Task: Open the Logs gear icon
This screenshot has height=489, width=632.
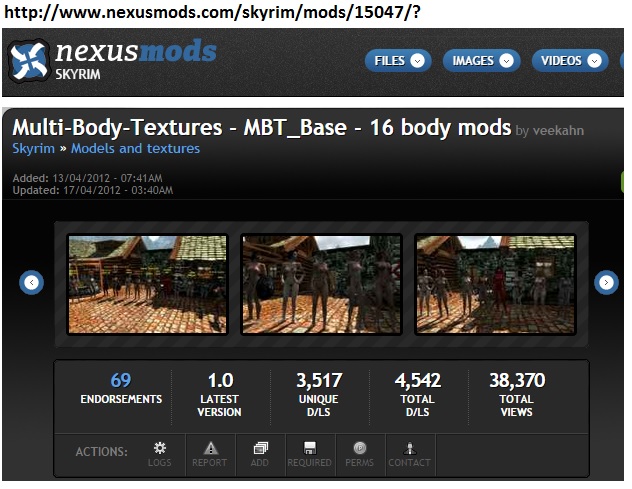Action: (x=160, y=448)
